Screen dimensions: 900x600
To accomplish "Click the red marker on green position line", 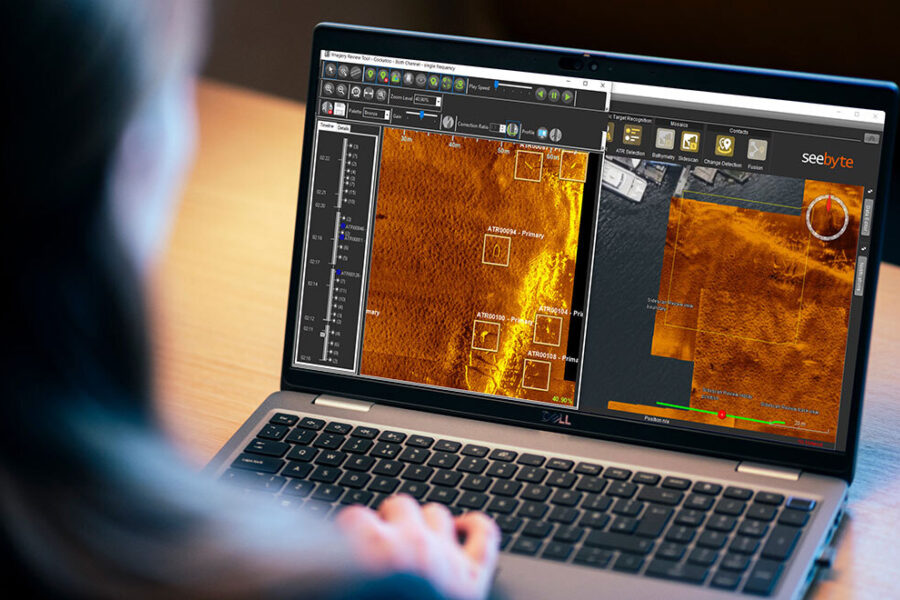I will (721, 414).
